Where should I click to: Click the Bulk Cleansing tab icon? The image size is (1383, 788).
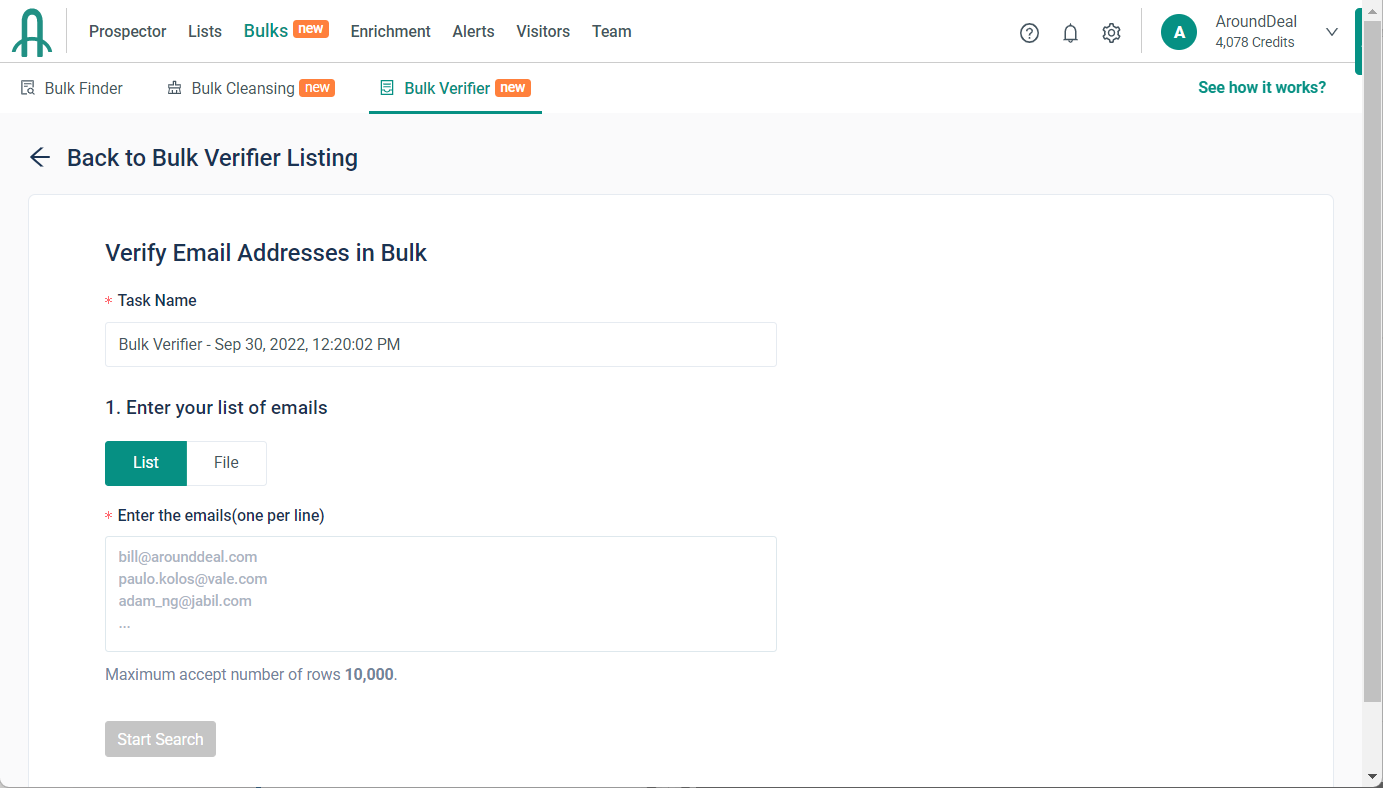(x=174, y=88)
